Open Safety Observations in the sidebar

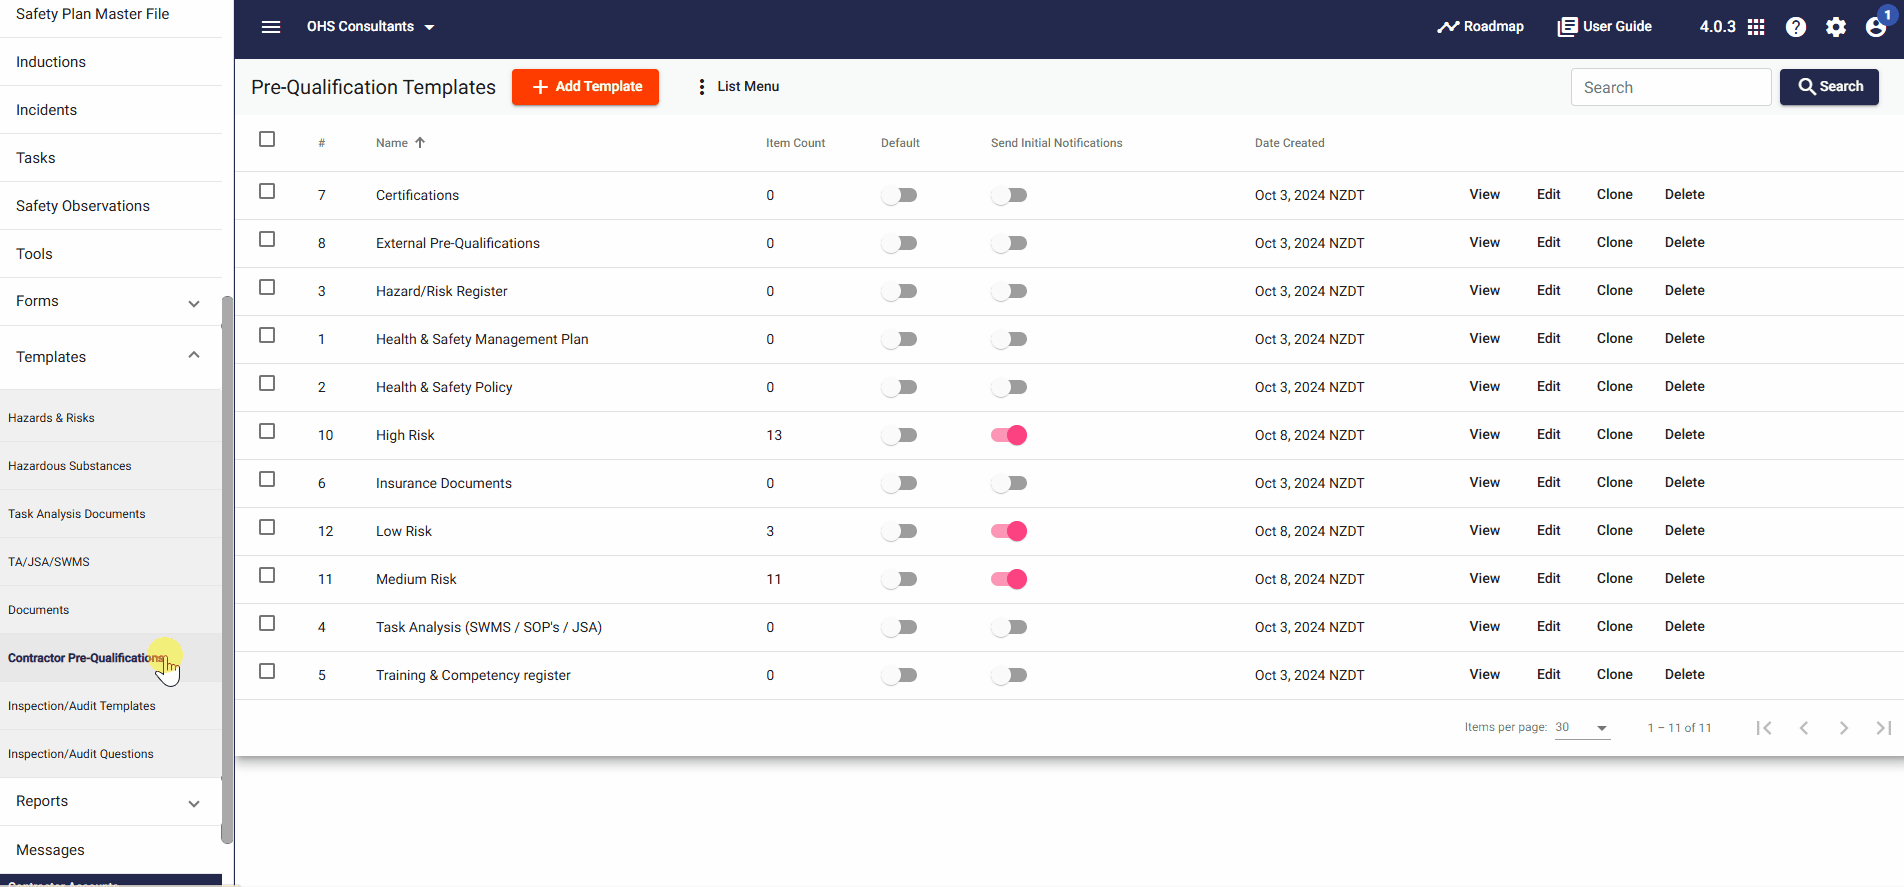click(111, 206)
